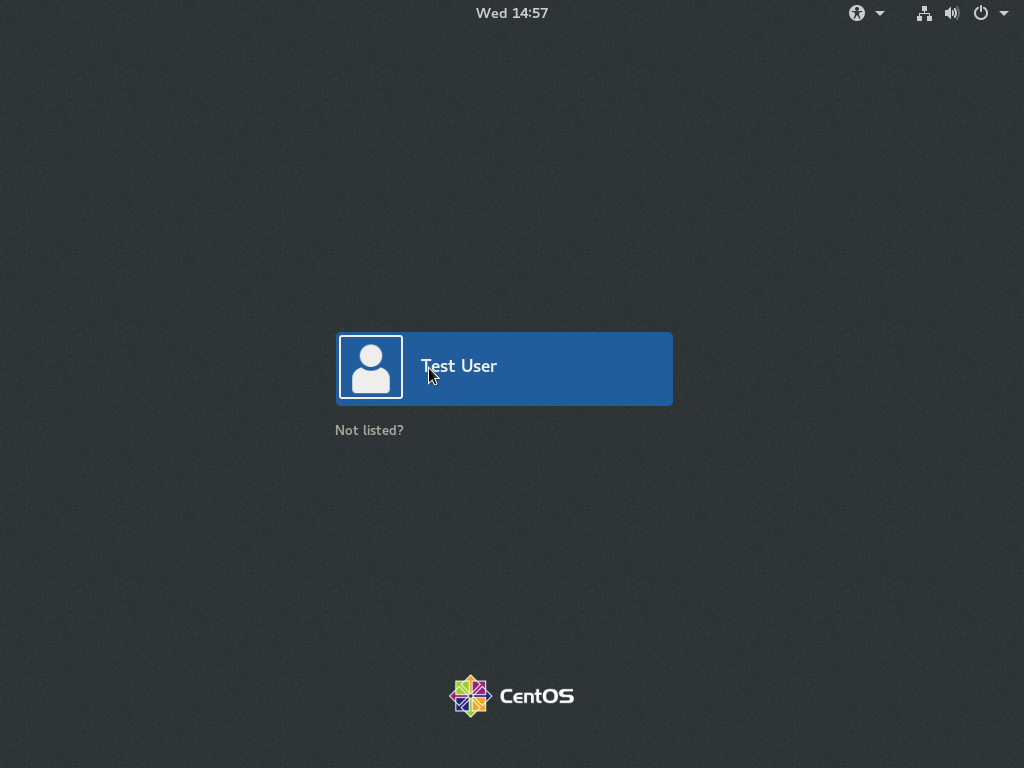Image resolution: width=1024 pixels, height=768 pixels.
Task: Click the 14:57 time in top bar
Action: tap(530, 13)
